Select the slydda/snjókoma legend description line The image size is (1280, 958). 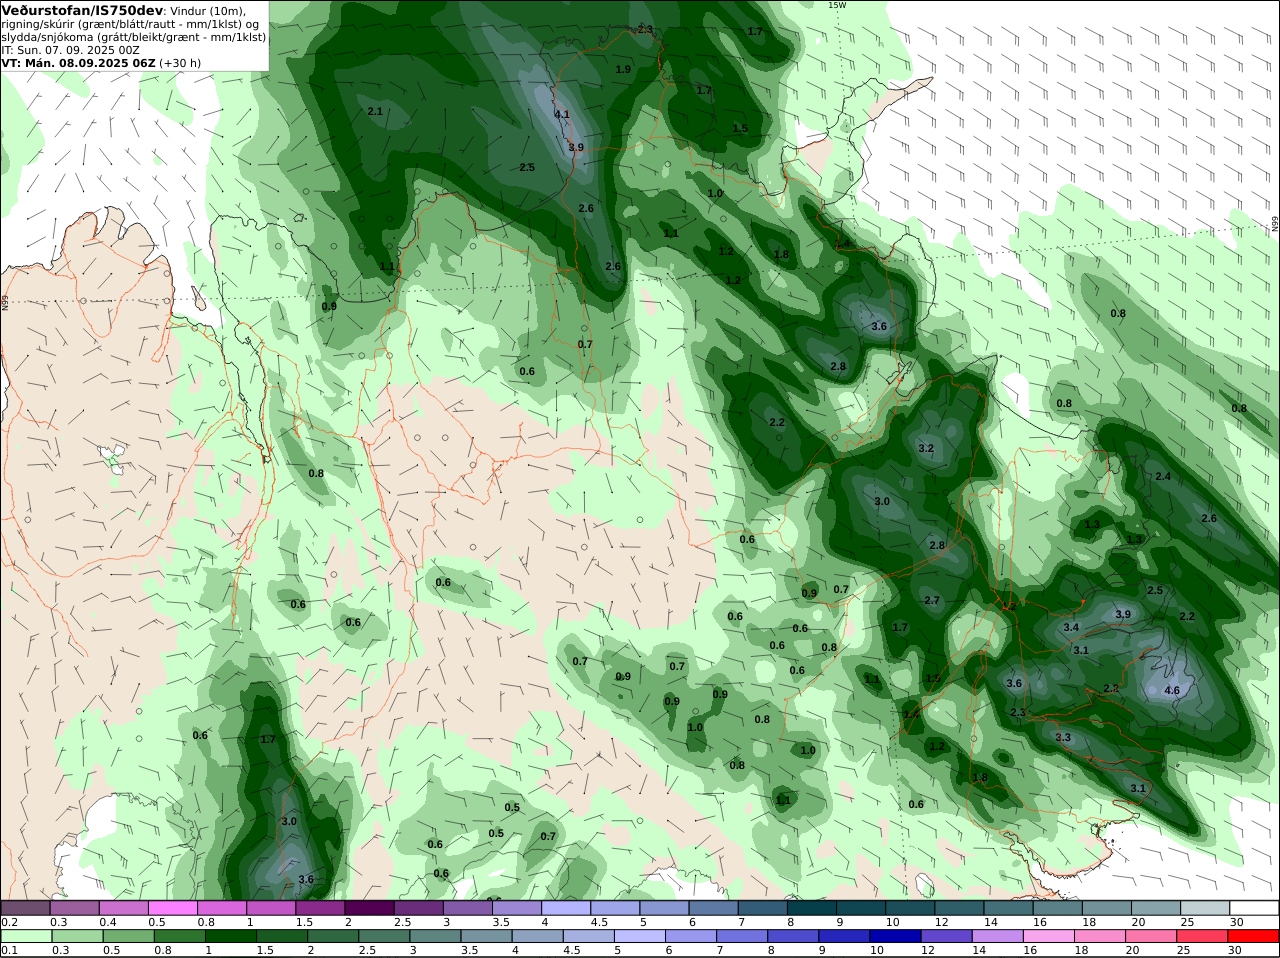click(133, 37)
